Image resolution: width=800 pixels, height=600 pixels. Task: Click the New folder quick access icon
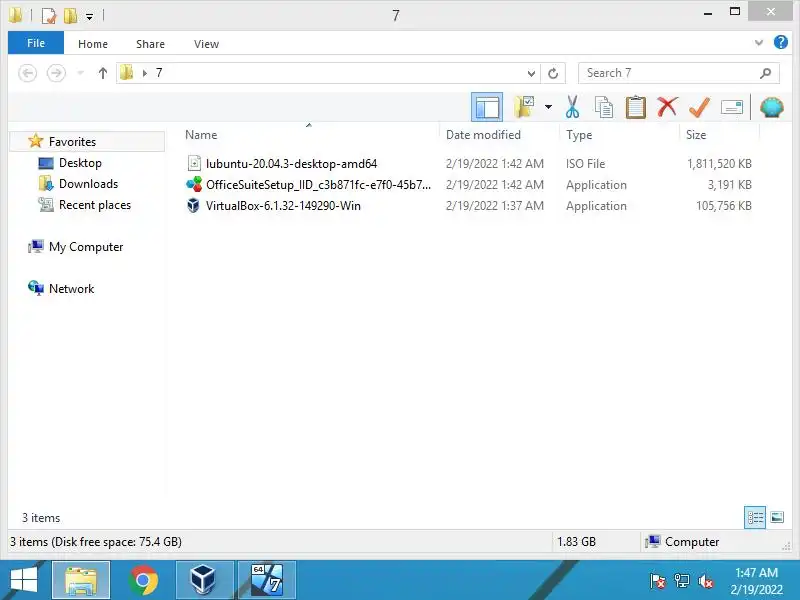coord(70,16)
